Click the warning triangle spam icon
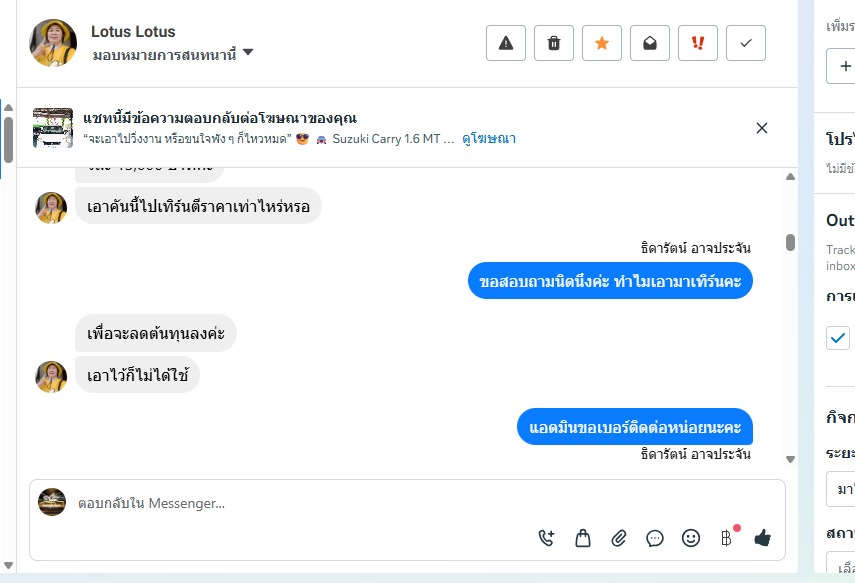The height and width of the screenshot is (583, 855). pyautogui.click(x=506, y=43)
